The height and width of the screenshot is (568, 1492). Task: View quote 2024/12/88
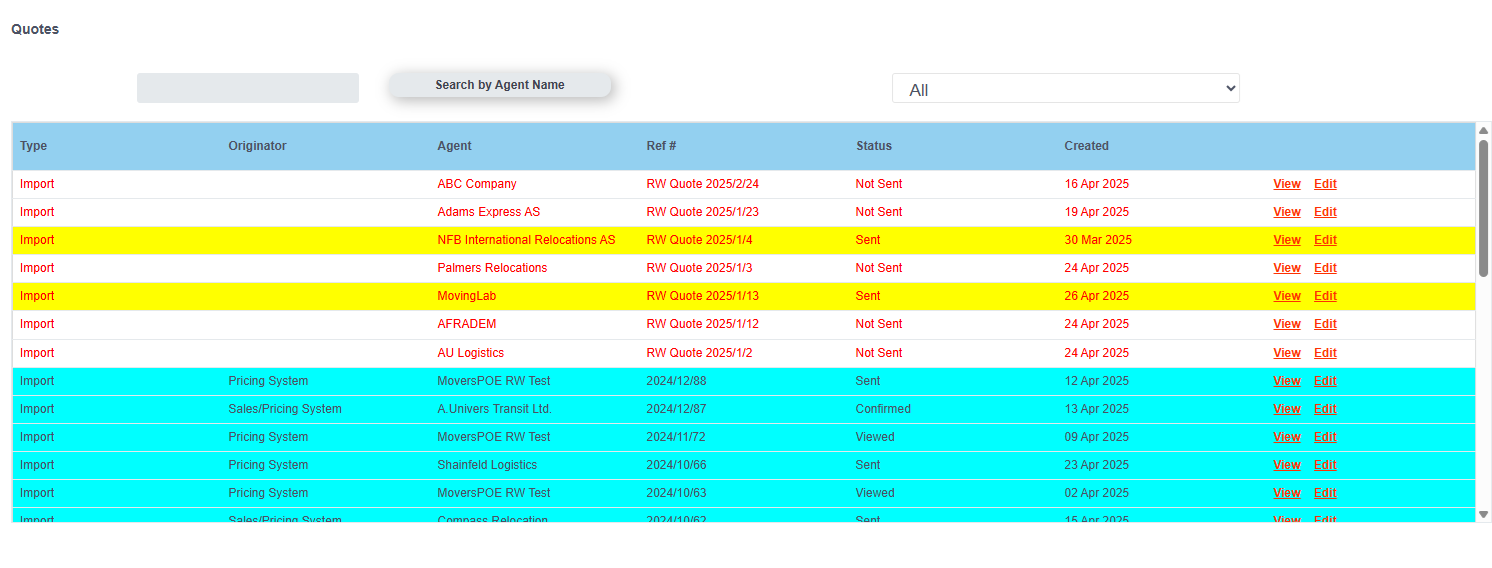tap(1287, 381)
